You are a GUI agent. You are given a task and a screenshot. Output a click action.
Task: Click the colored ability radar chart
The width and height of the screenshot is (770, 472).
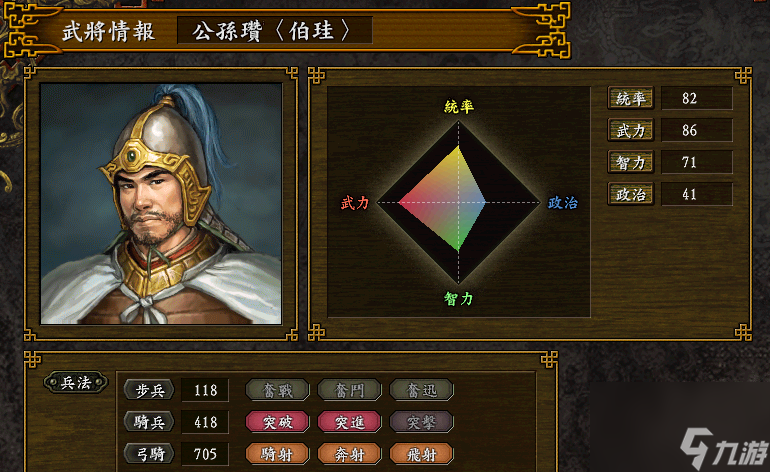click(458, 202)
